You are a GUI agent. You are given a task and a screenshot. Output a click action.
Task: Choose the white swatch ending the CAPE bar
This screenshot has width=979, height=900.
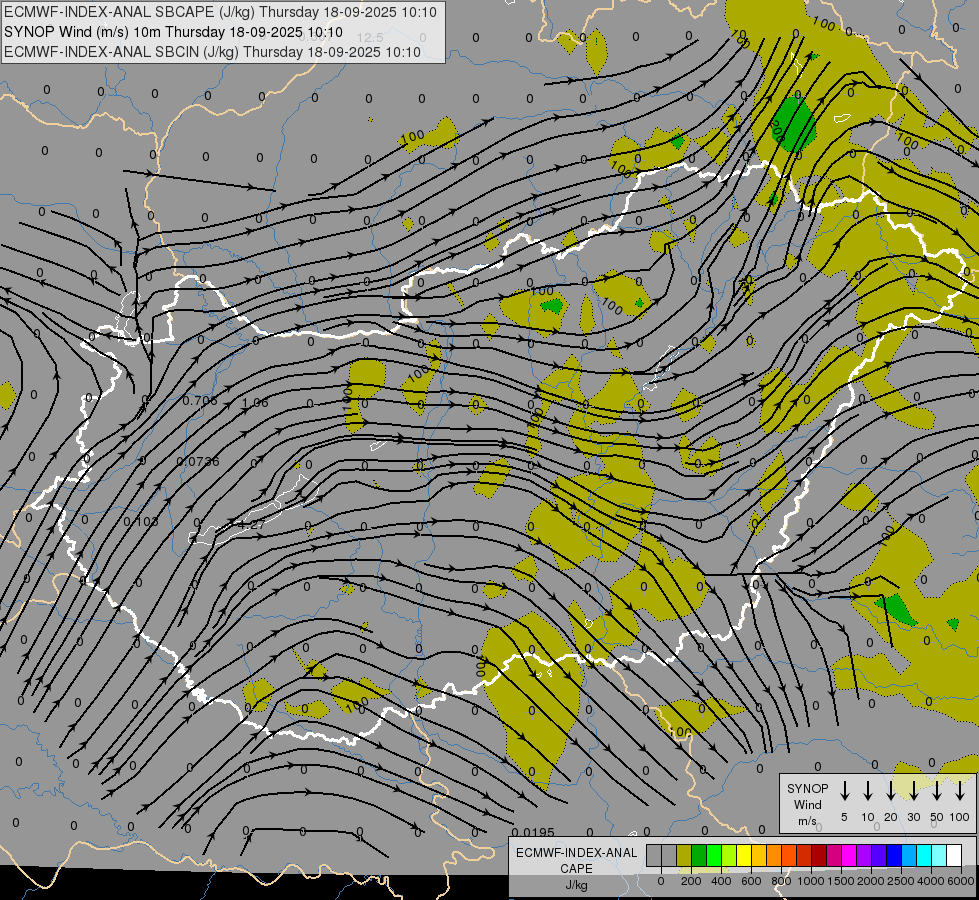(954, 855)
